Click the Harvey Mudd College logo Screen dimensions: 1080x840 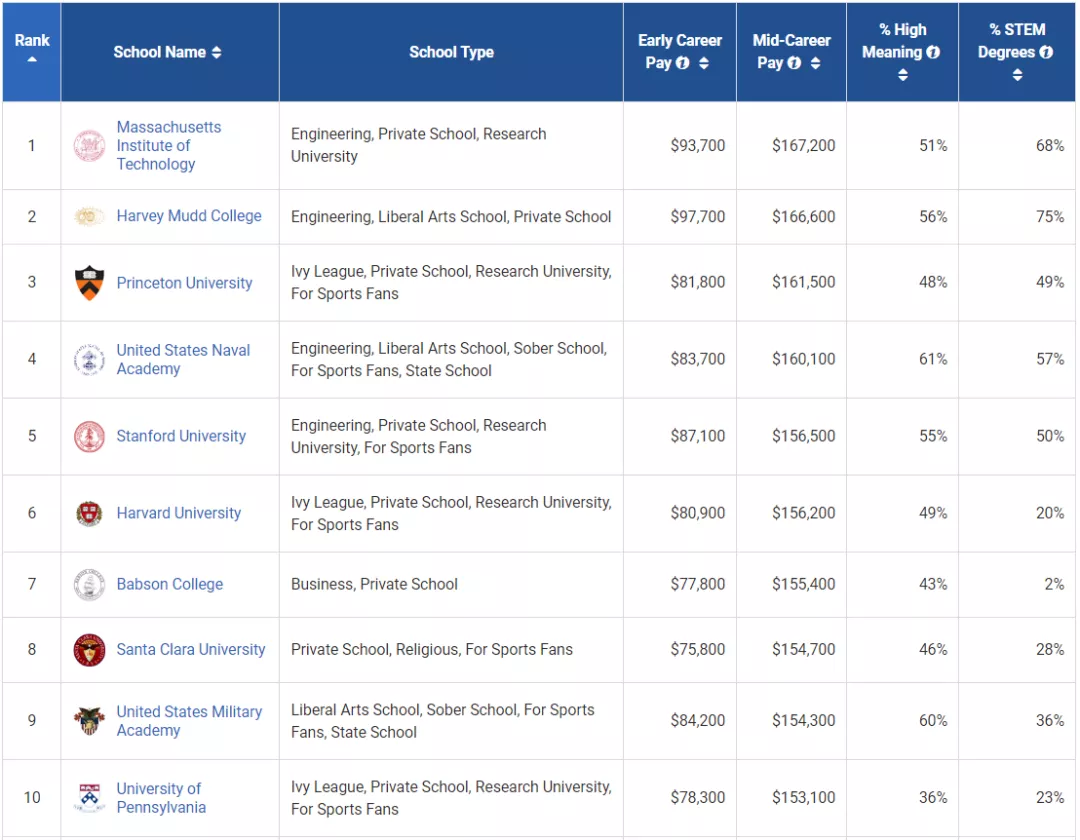click(x=90, y=216)
